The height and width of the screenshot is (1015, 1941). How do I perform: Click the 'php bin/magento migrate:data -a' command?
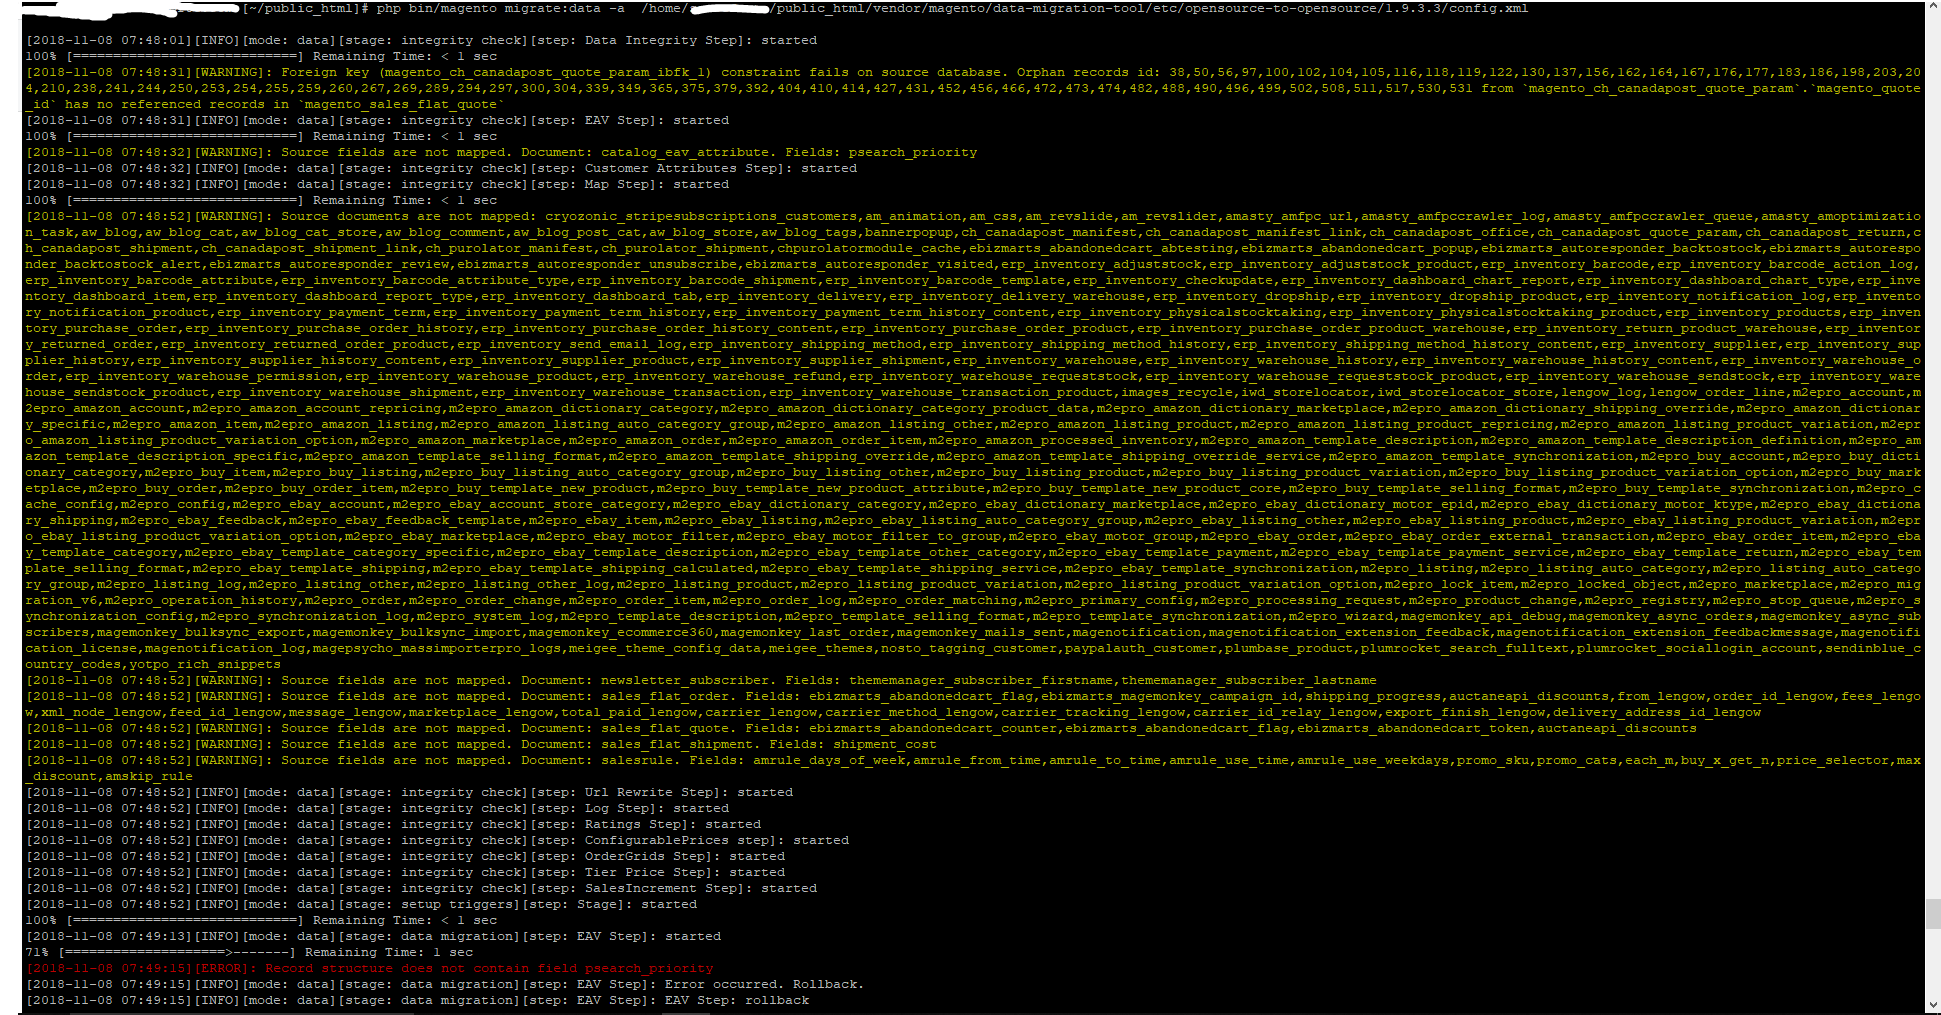tap(502, 9)
